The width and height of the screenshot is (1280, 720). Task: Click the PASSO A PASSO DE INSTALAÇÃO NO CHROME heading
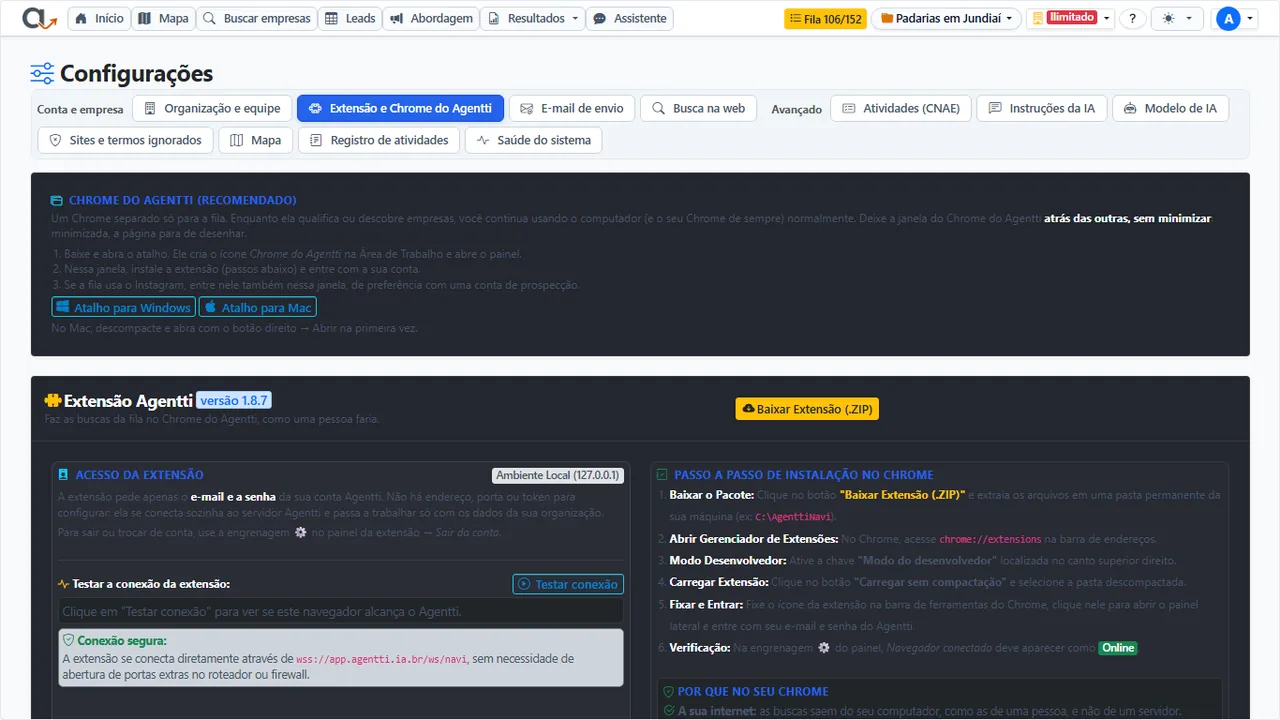coord(804,475)
